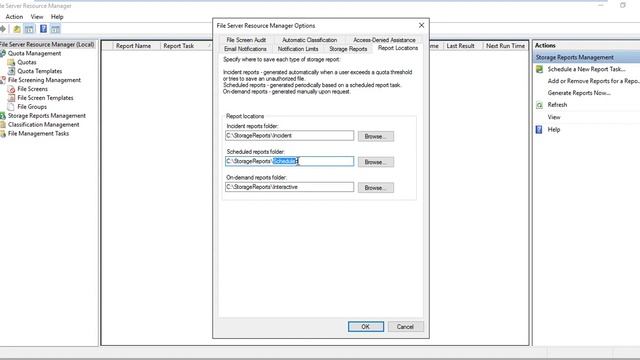
Task: Browse for the Incident reports folder
Action: point(376,136)
